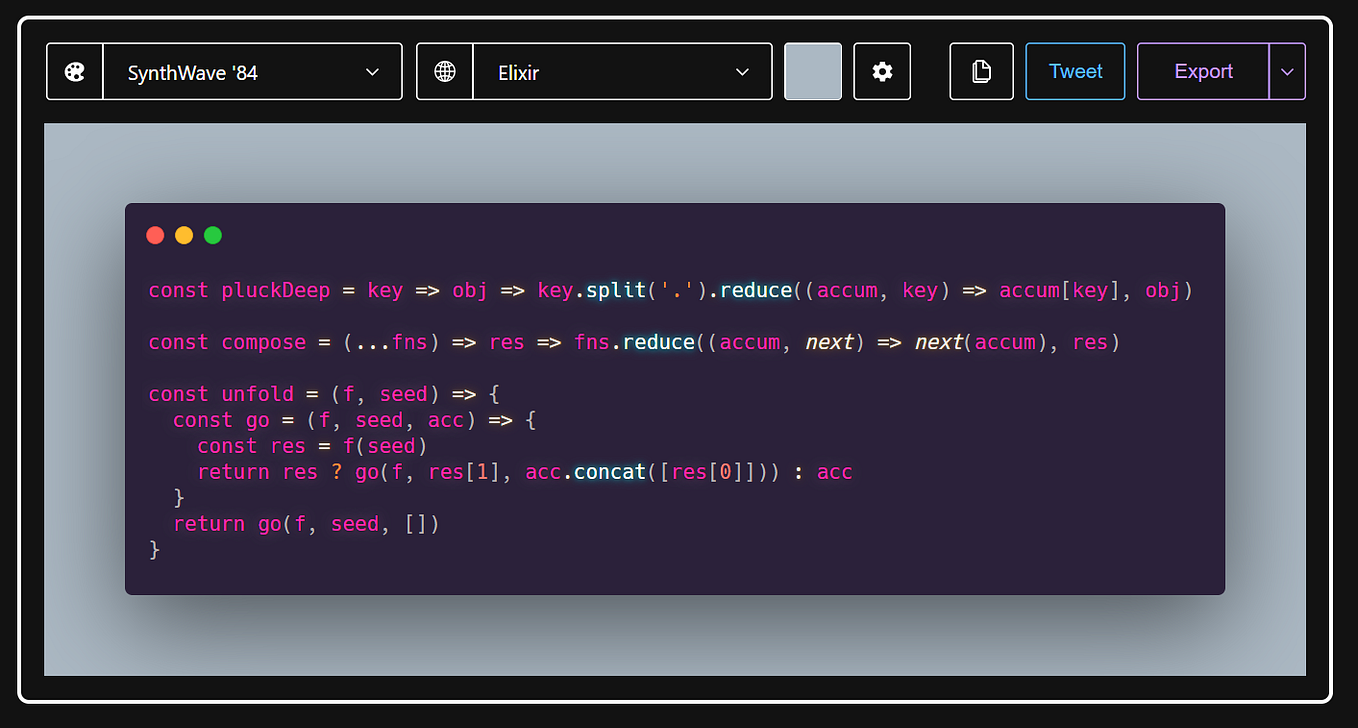
Task: Click the yellow traffic-light dot
Action: [x=184, y=235]
